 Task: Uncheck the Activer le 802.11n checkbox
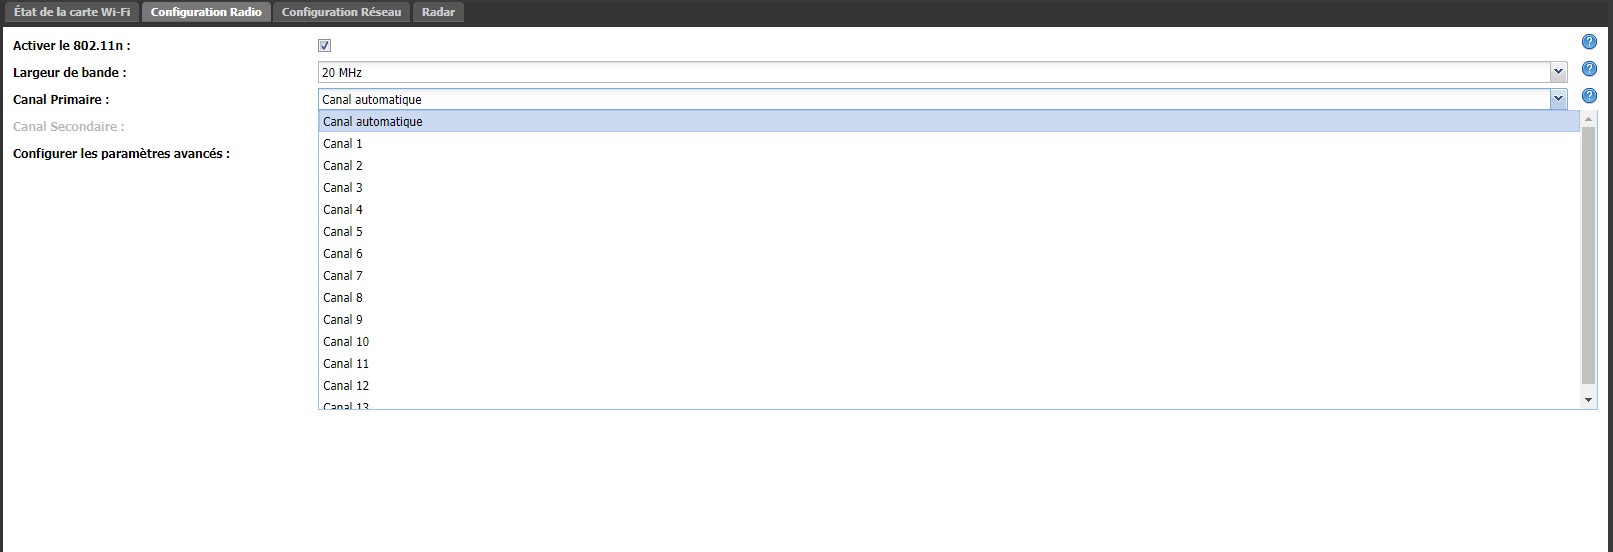coord(324,45)
